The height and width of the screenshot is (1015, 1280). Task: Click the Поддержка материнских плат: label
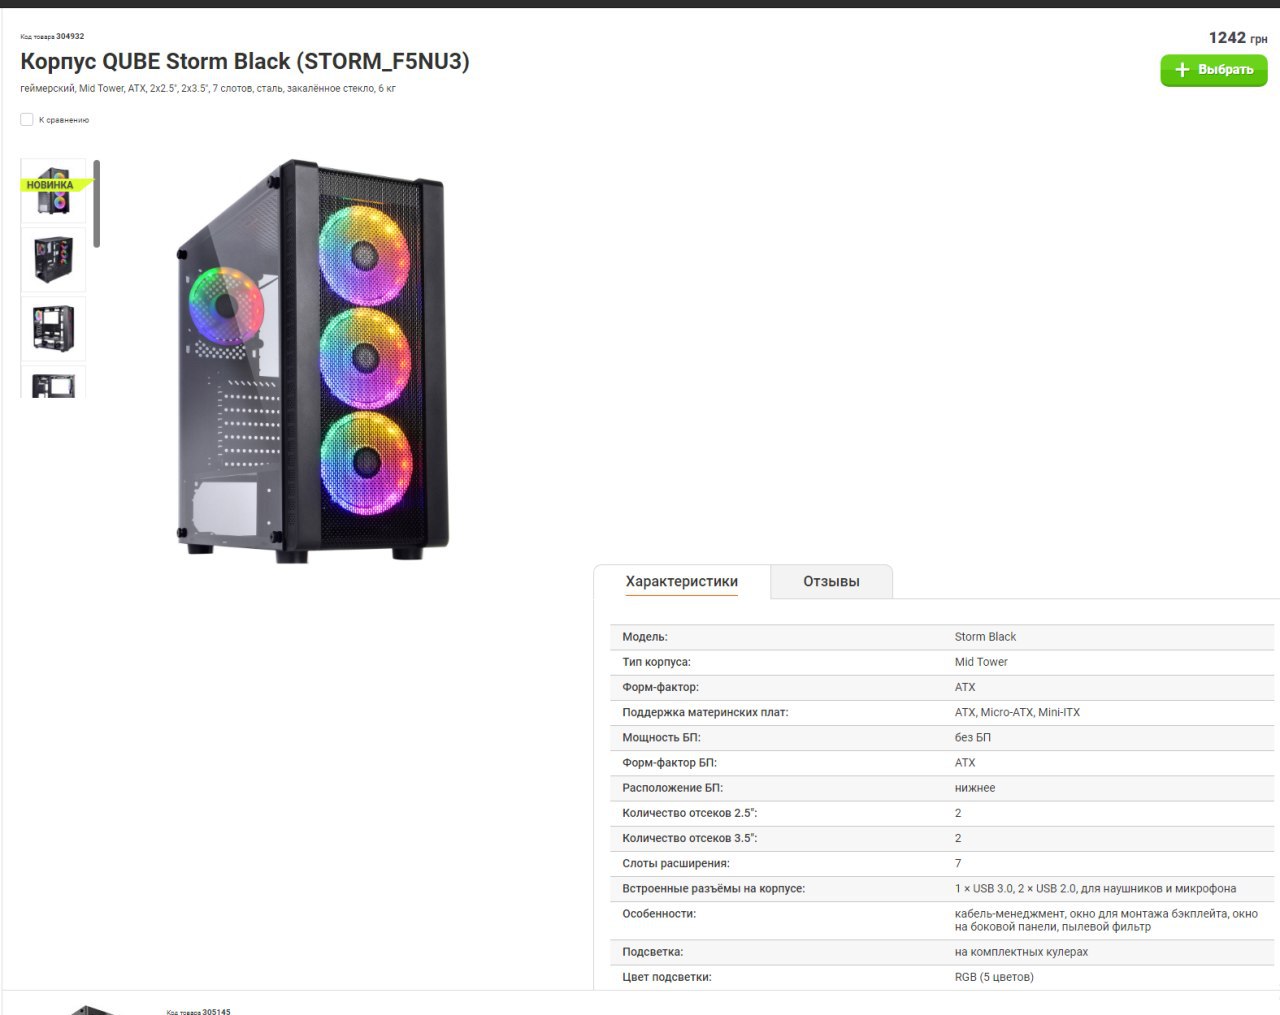click(x=705, y=713)
